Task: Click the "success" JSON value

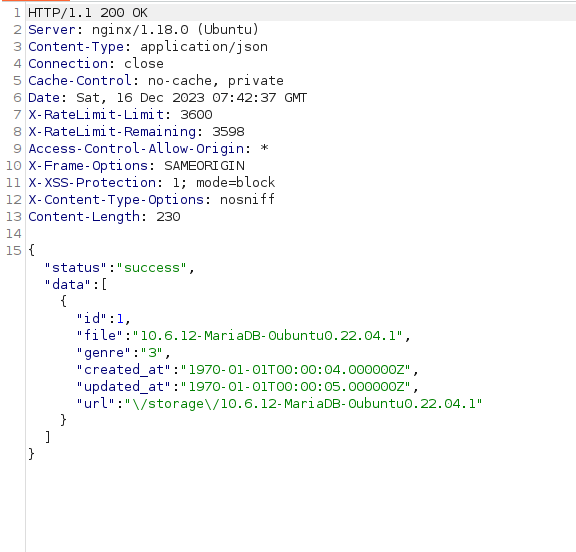Action: click(152, 268)
